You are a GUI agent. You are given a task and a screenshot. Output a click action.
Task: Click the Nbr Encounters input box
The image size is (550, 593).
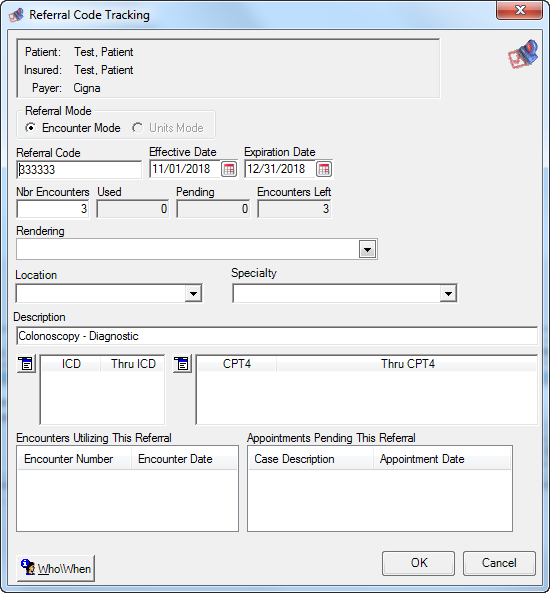(x=53, y=209)
